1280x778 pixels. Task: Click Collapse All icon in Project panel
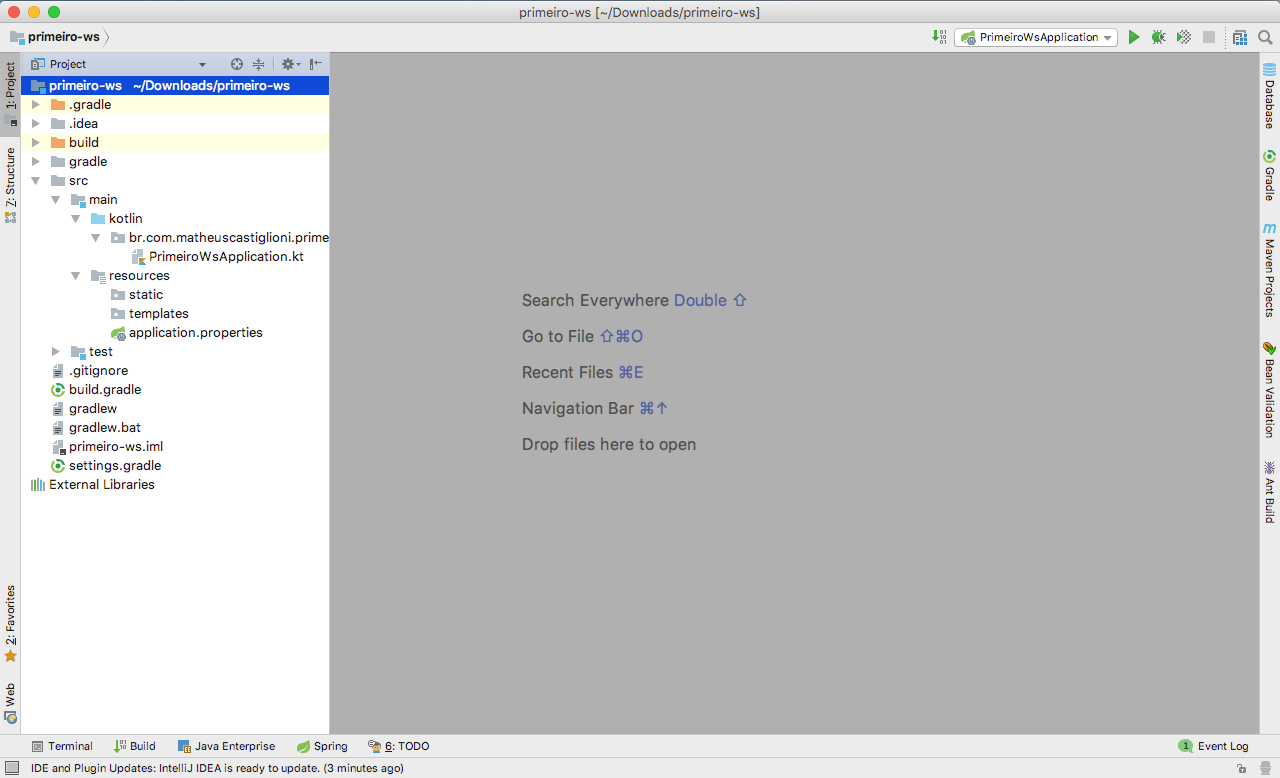[258, 64]
